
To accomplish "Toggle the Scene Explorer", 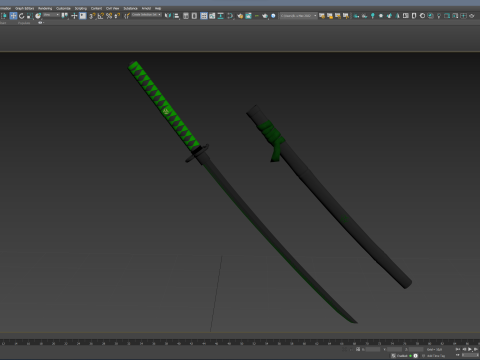I will (186, 16).
